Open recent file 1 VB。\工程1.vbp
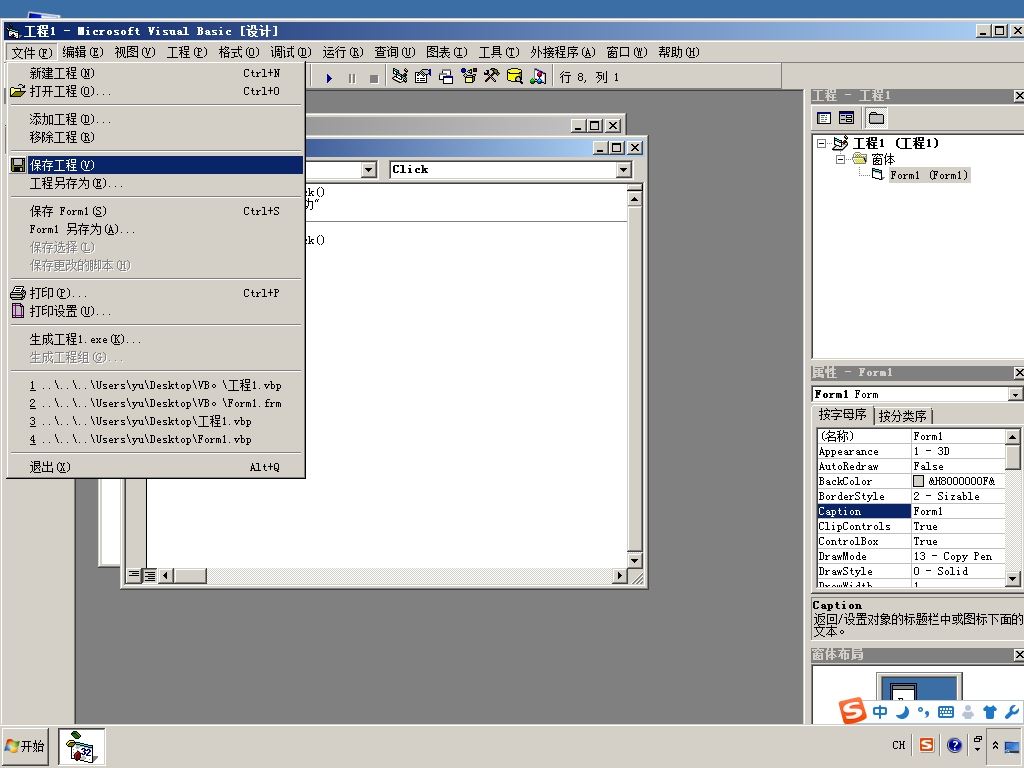The width and height of the screenshot is (1024, 768). coord(156,385)
